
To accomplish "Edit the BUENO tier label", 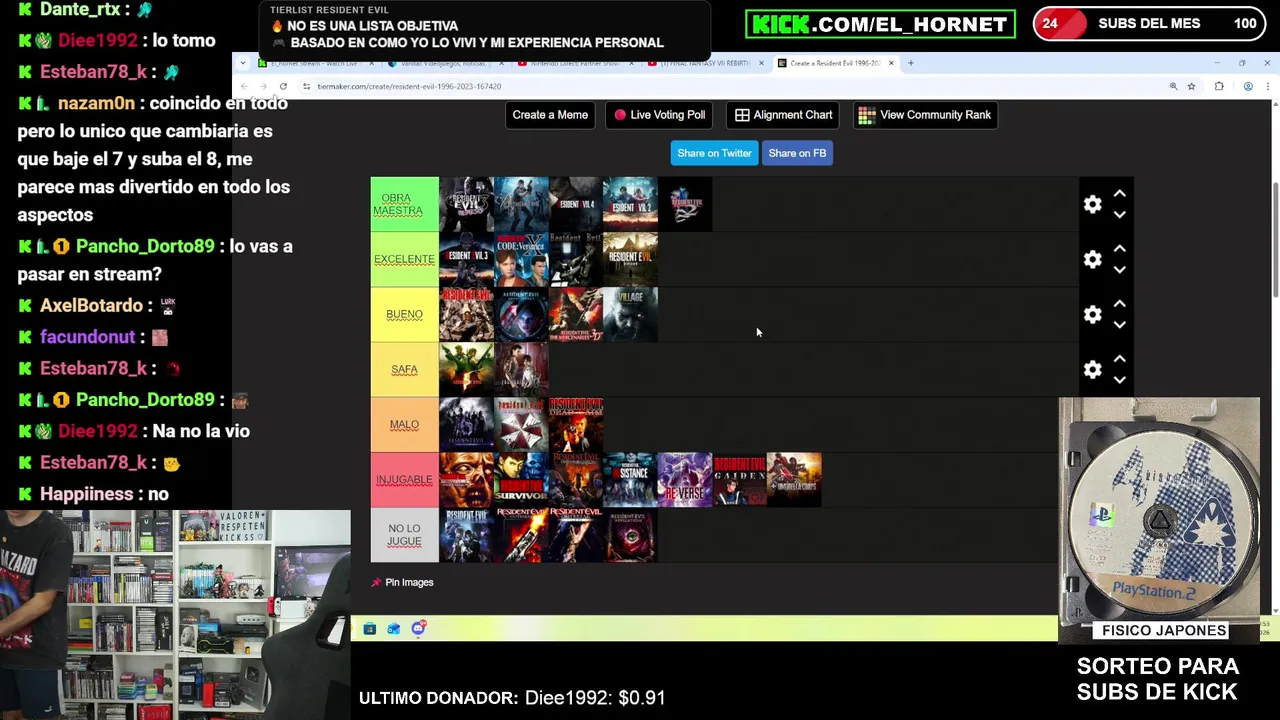I will [x=404, y=314].
